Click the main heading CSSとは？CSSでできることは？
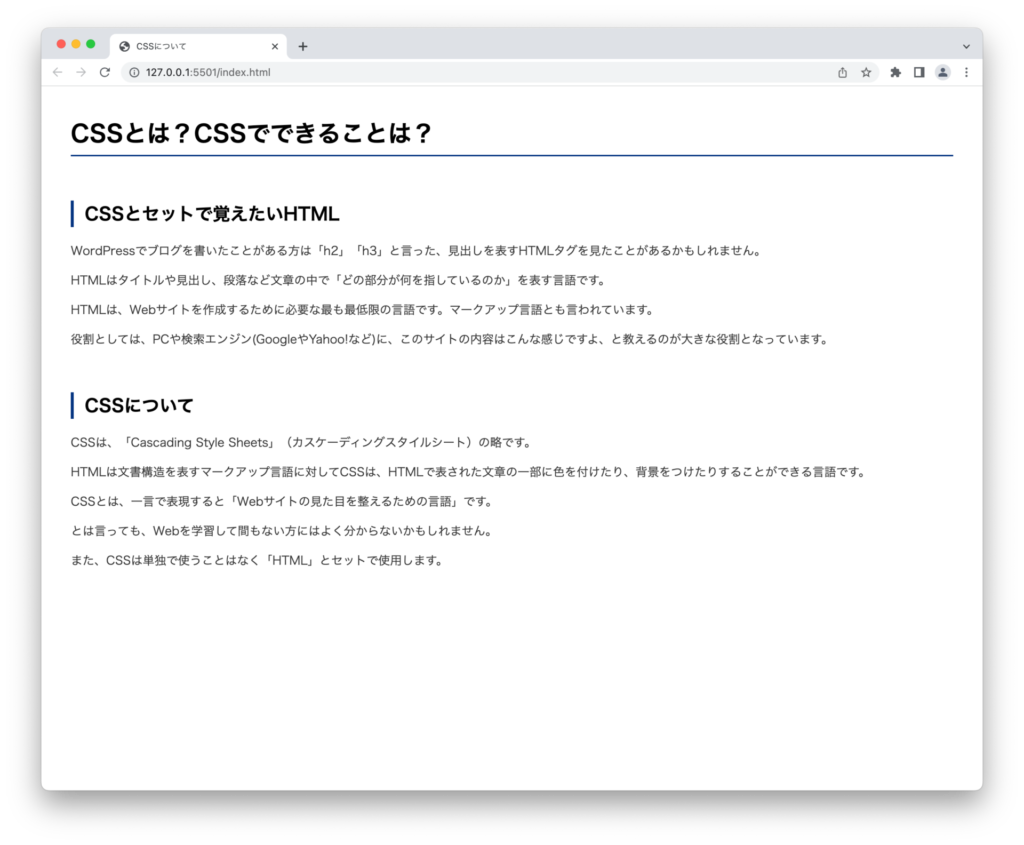Viewport: 1024px width, 845px height. [x=251, y=133]
